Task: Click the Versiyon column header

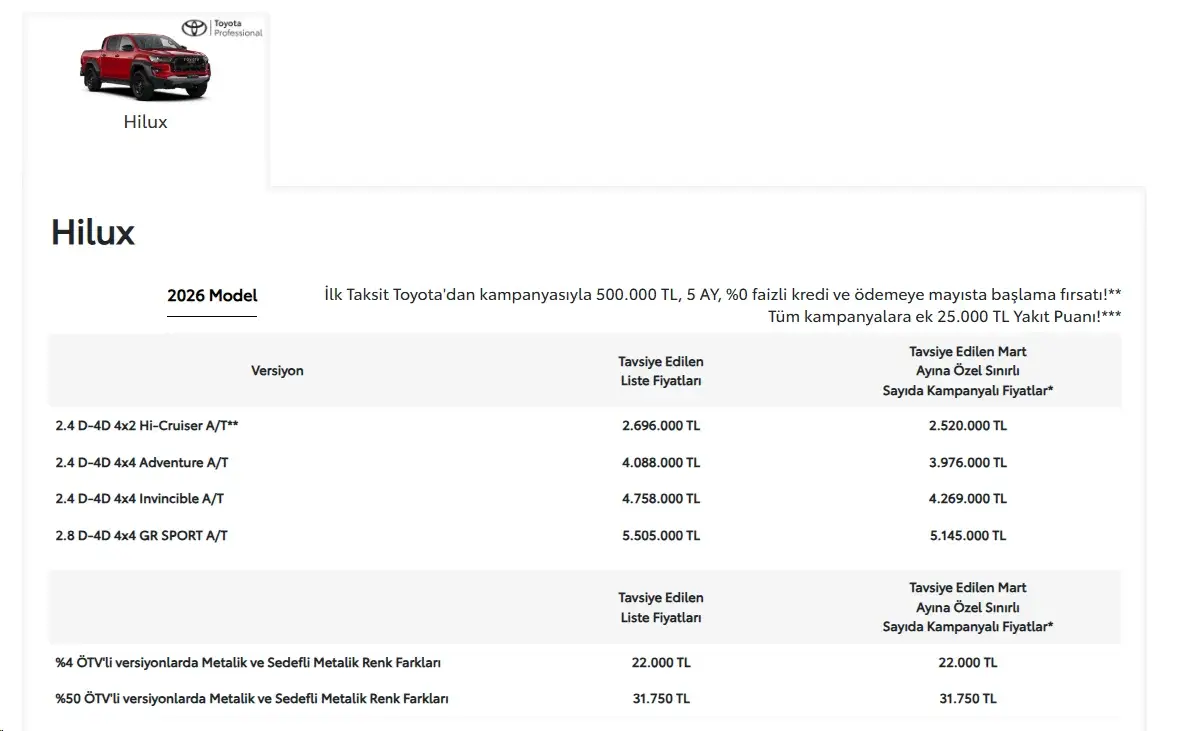Action: pos(277,370)
